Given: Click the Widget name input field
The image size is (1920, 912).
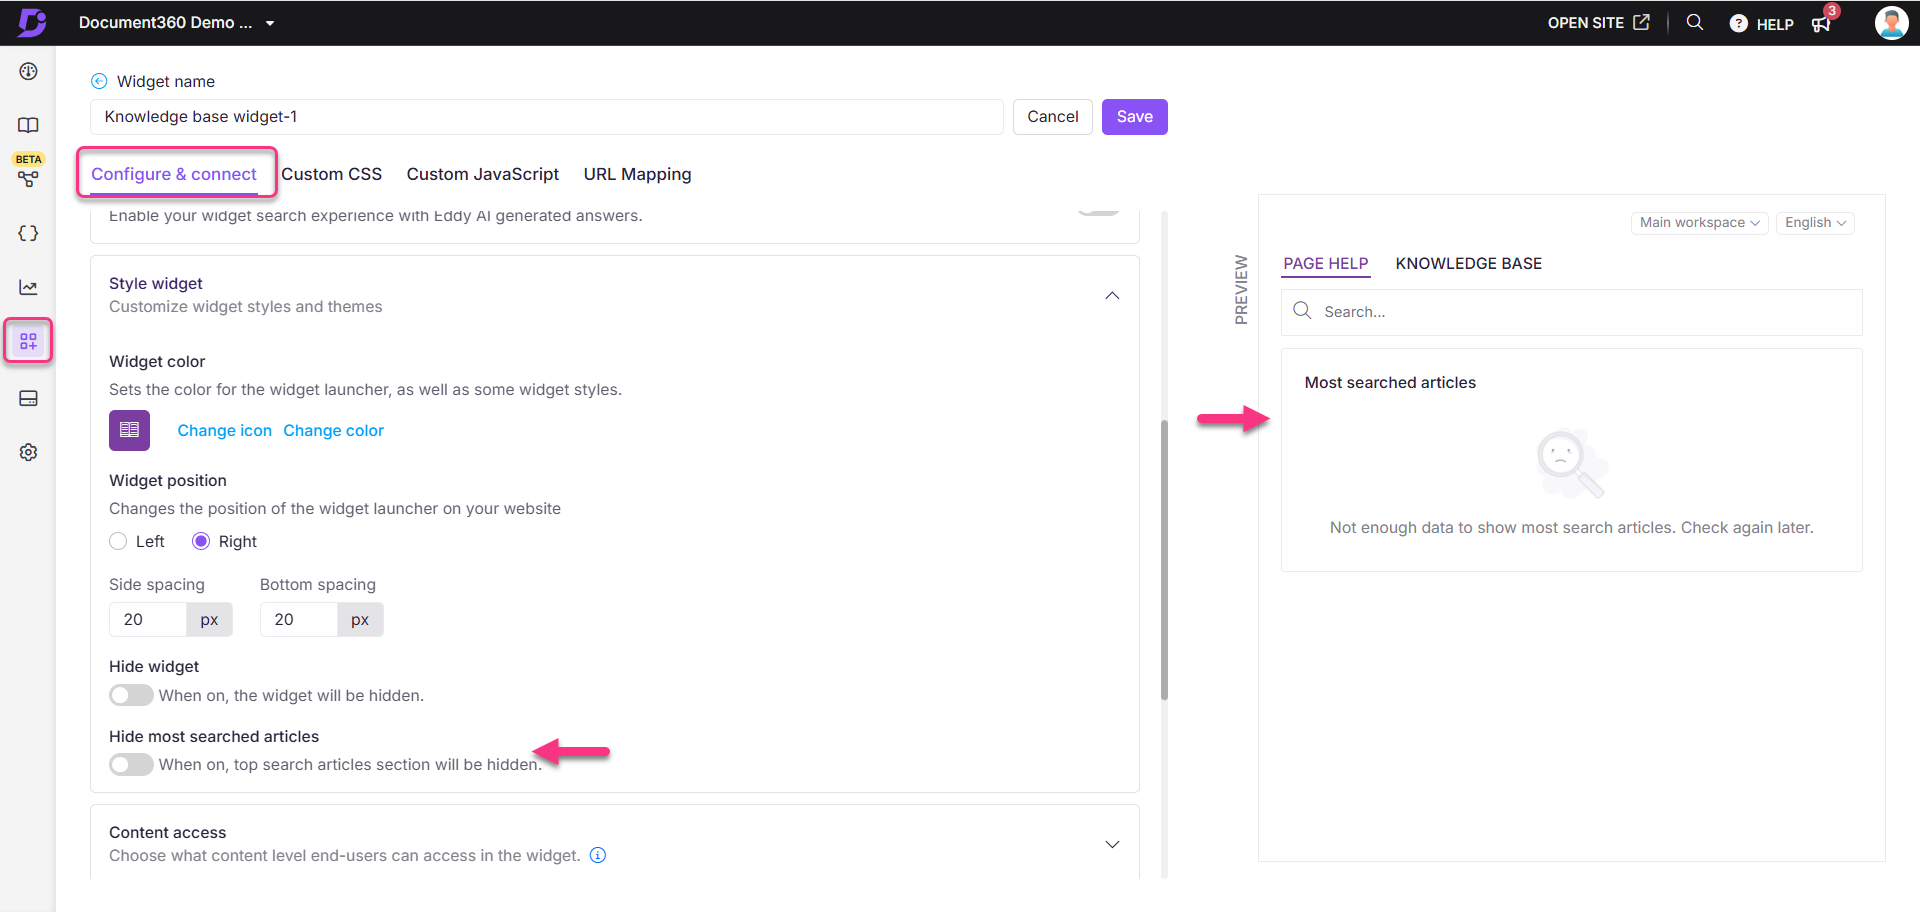Looking at the screenshot, I should click(546, 116).
